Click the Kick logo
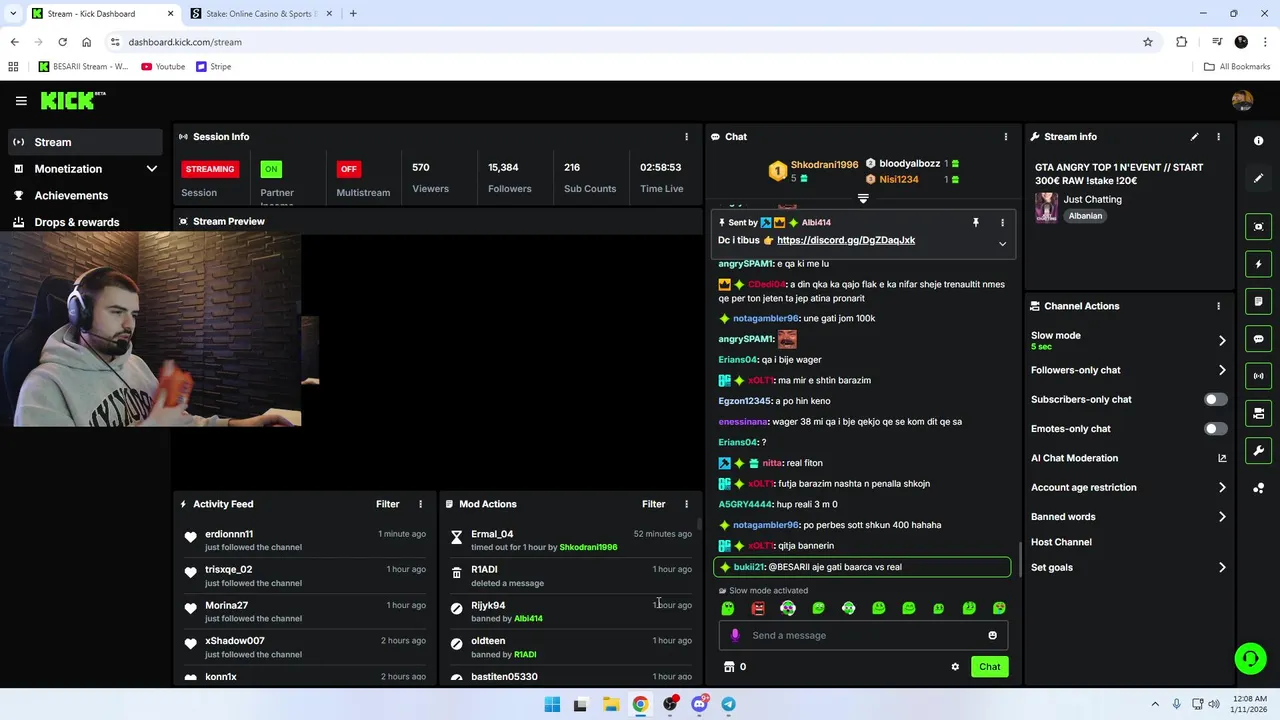Image resolution: width=1280 pixels, height=720 pixels. pyautogui.click(x=73, y=100)
